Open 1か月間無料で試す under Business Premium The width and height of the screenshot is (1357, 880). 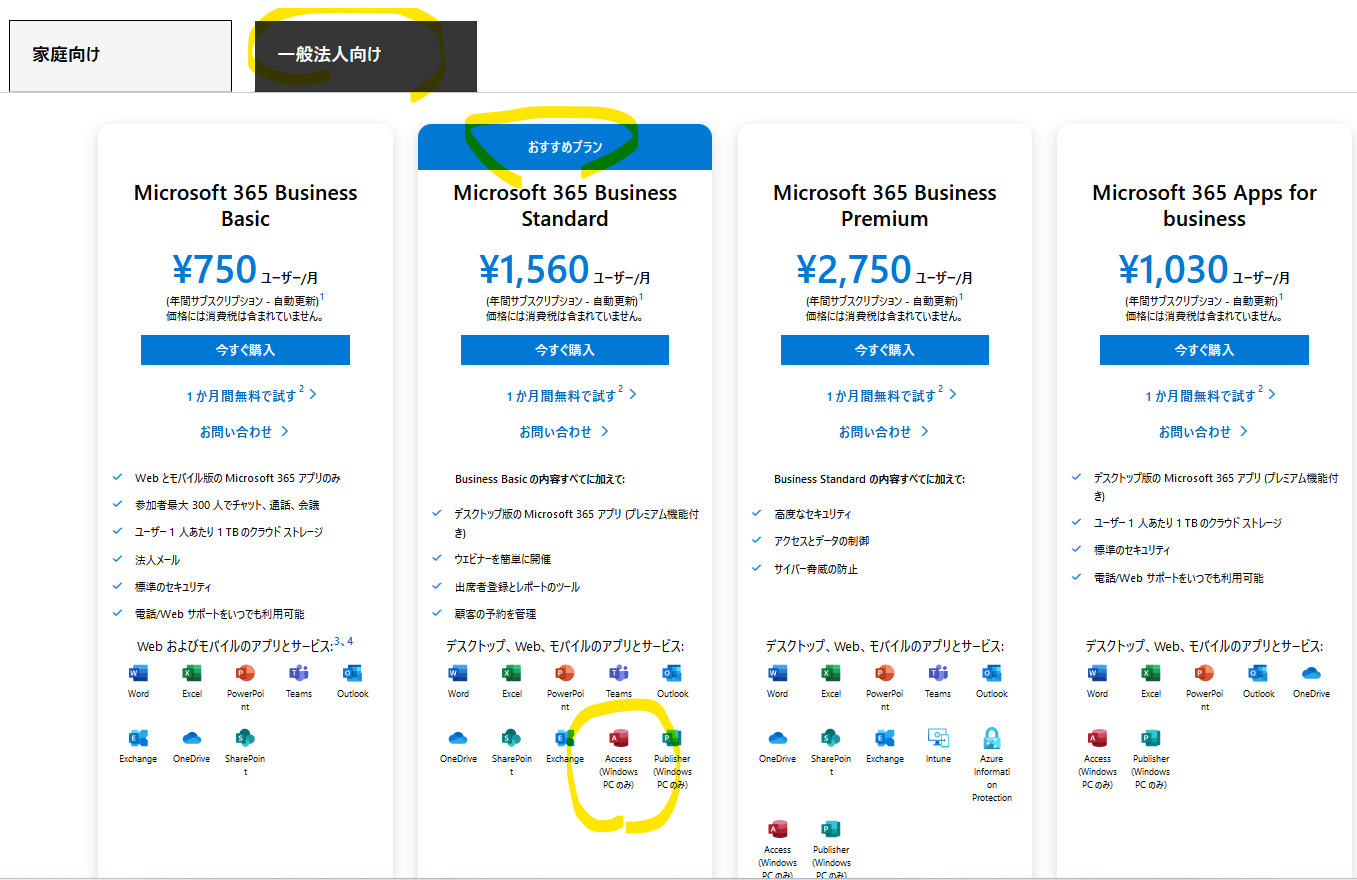[x=891, y=395]
